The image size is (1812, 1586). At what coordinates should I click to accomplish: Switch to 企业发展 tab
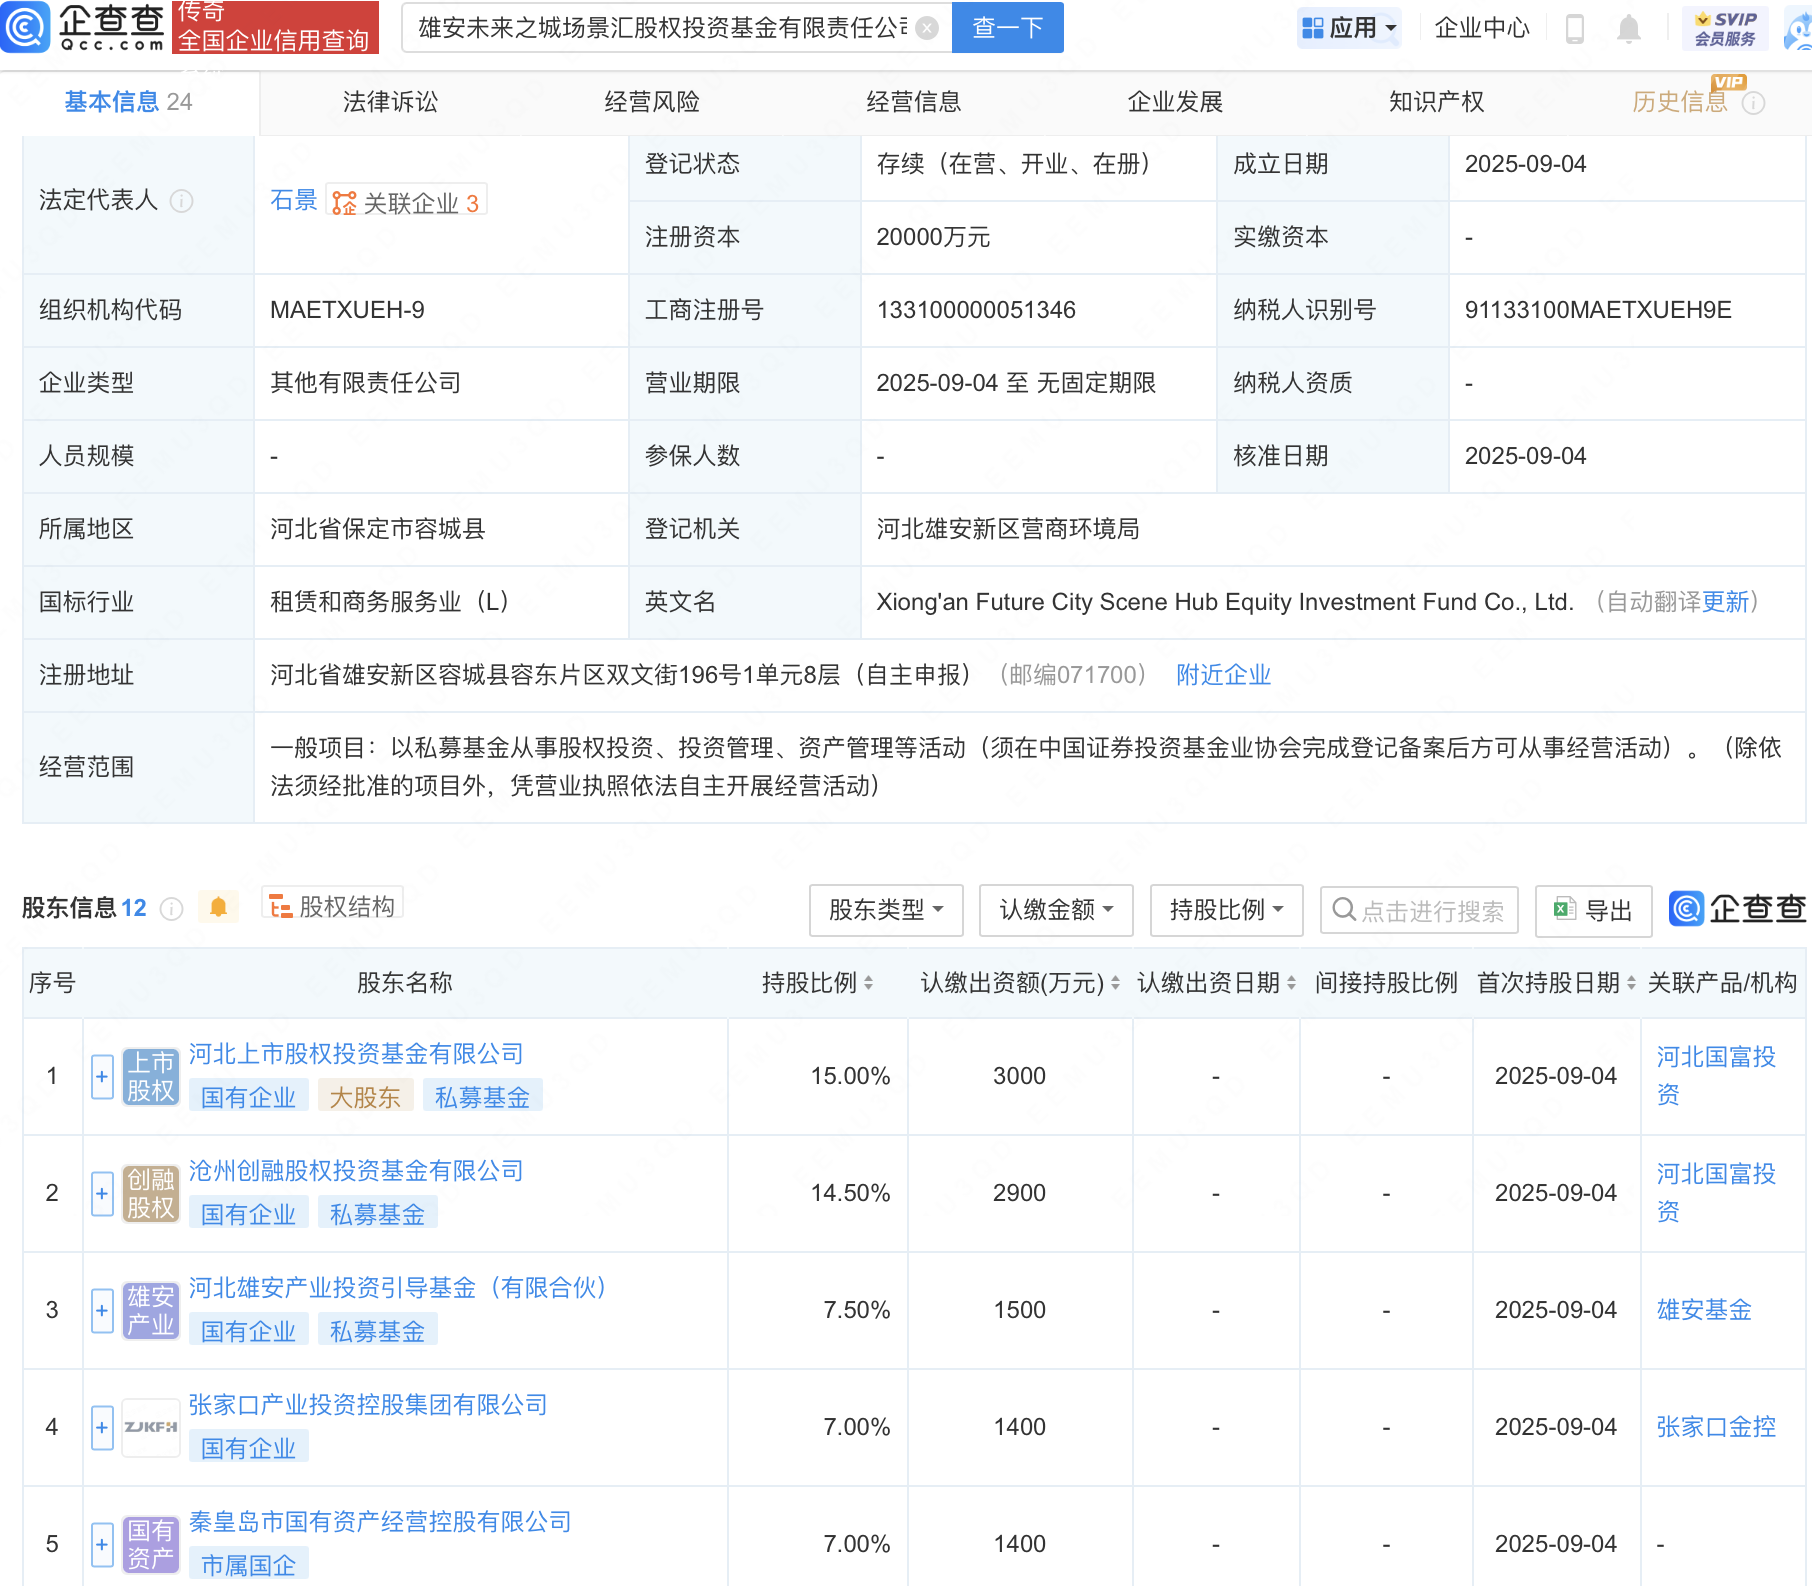(x=1176, y=102)
